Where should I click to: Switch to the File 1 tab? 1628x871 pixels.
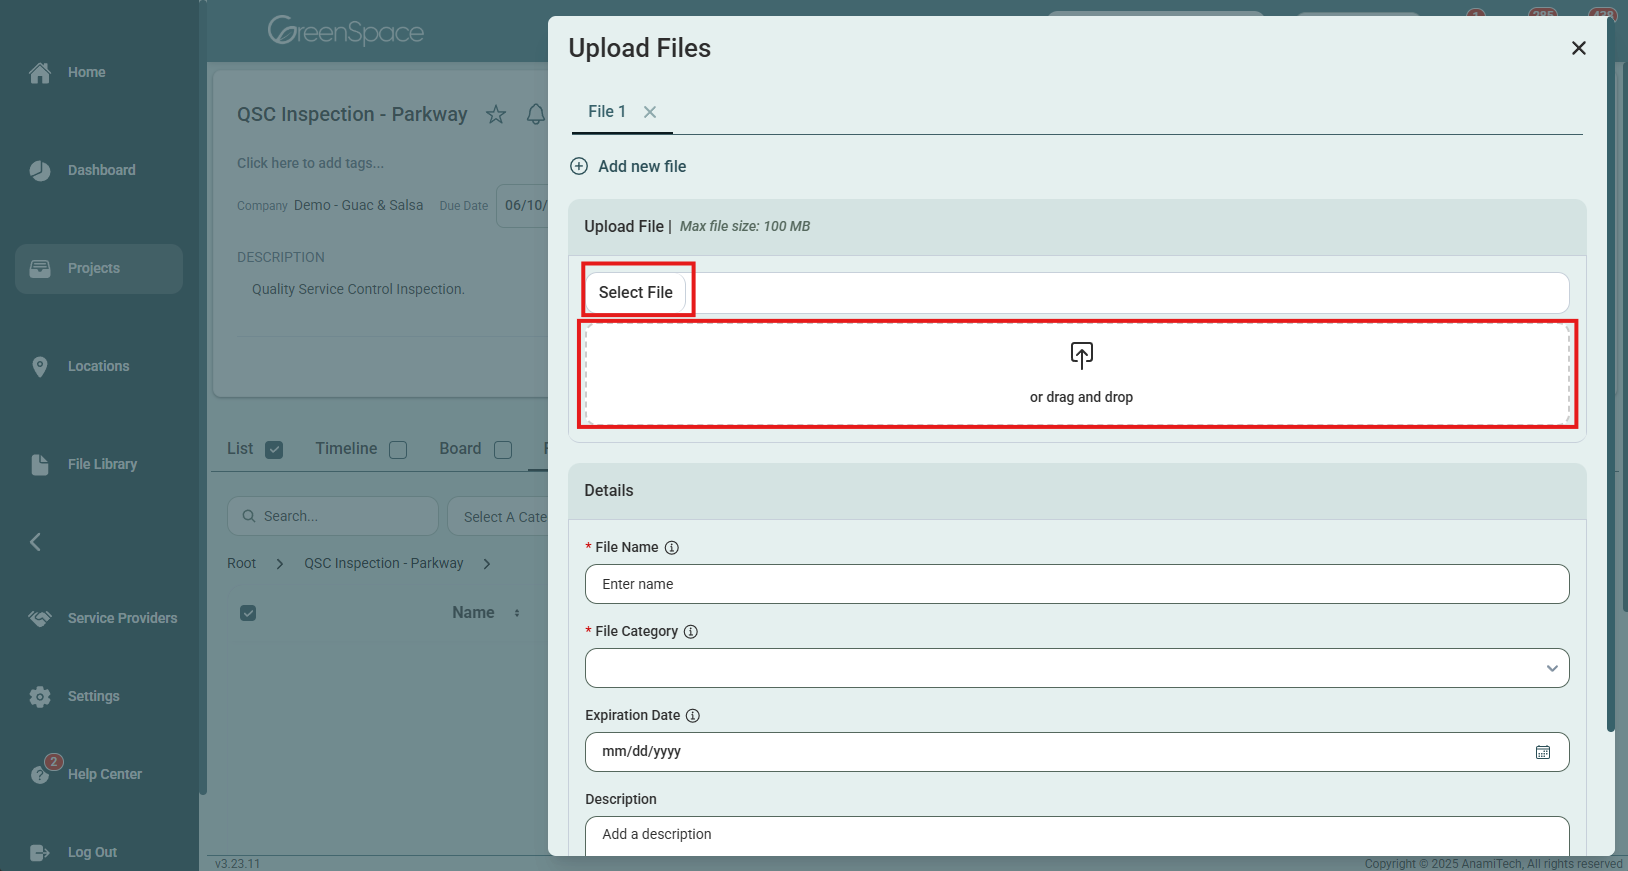[606, 112]
